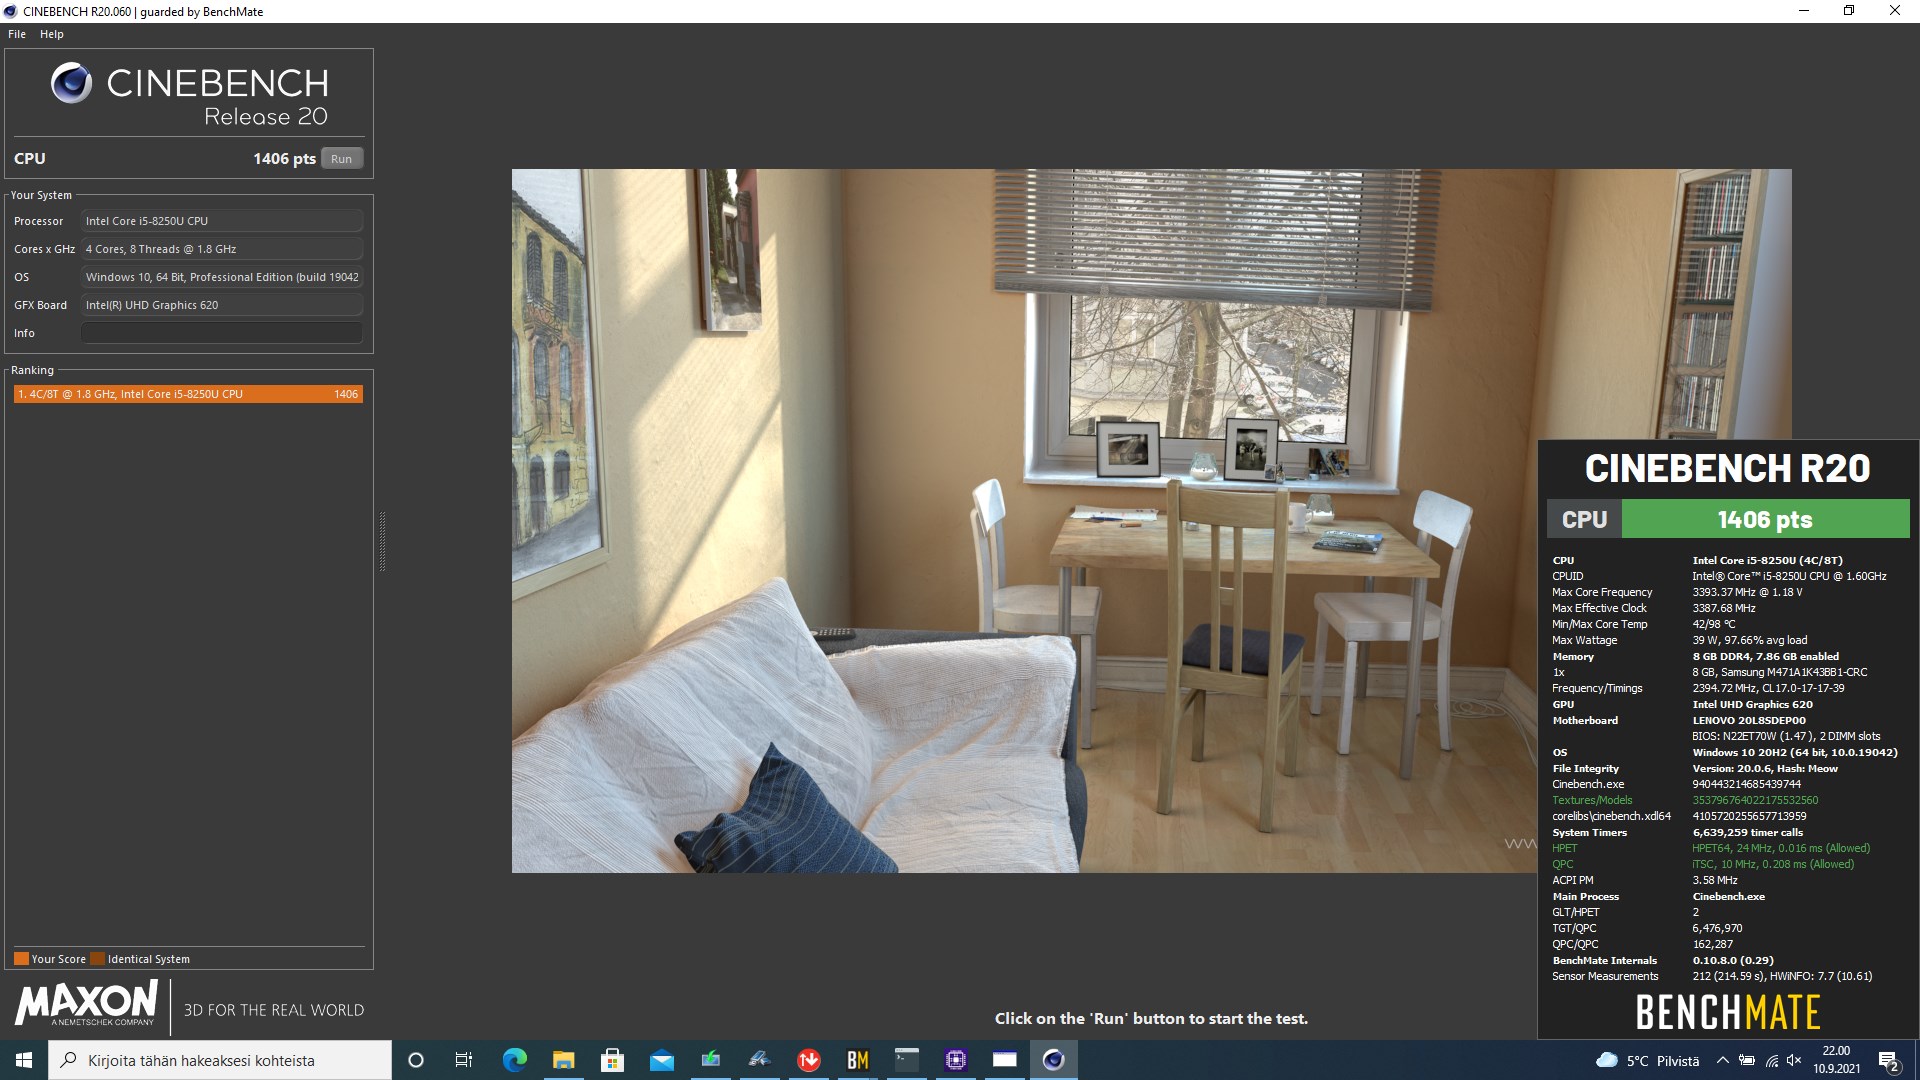The width and height of the screenshot is (1920, 1080).
Task: Open Microsoft Store from the taskbar
Action: [612, 1060]
